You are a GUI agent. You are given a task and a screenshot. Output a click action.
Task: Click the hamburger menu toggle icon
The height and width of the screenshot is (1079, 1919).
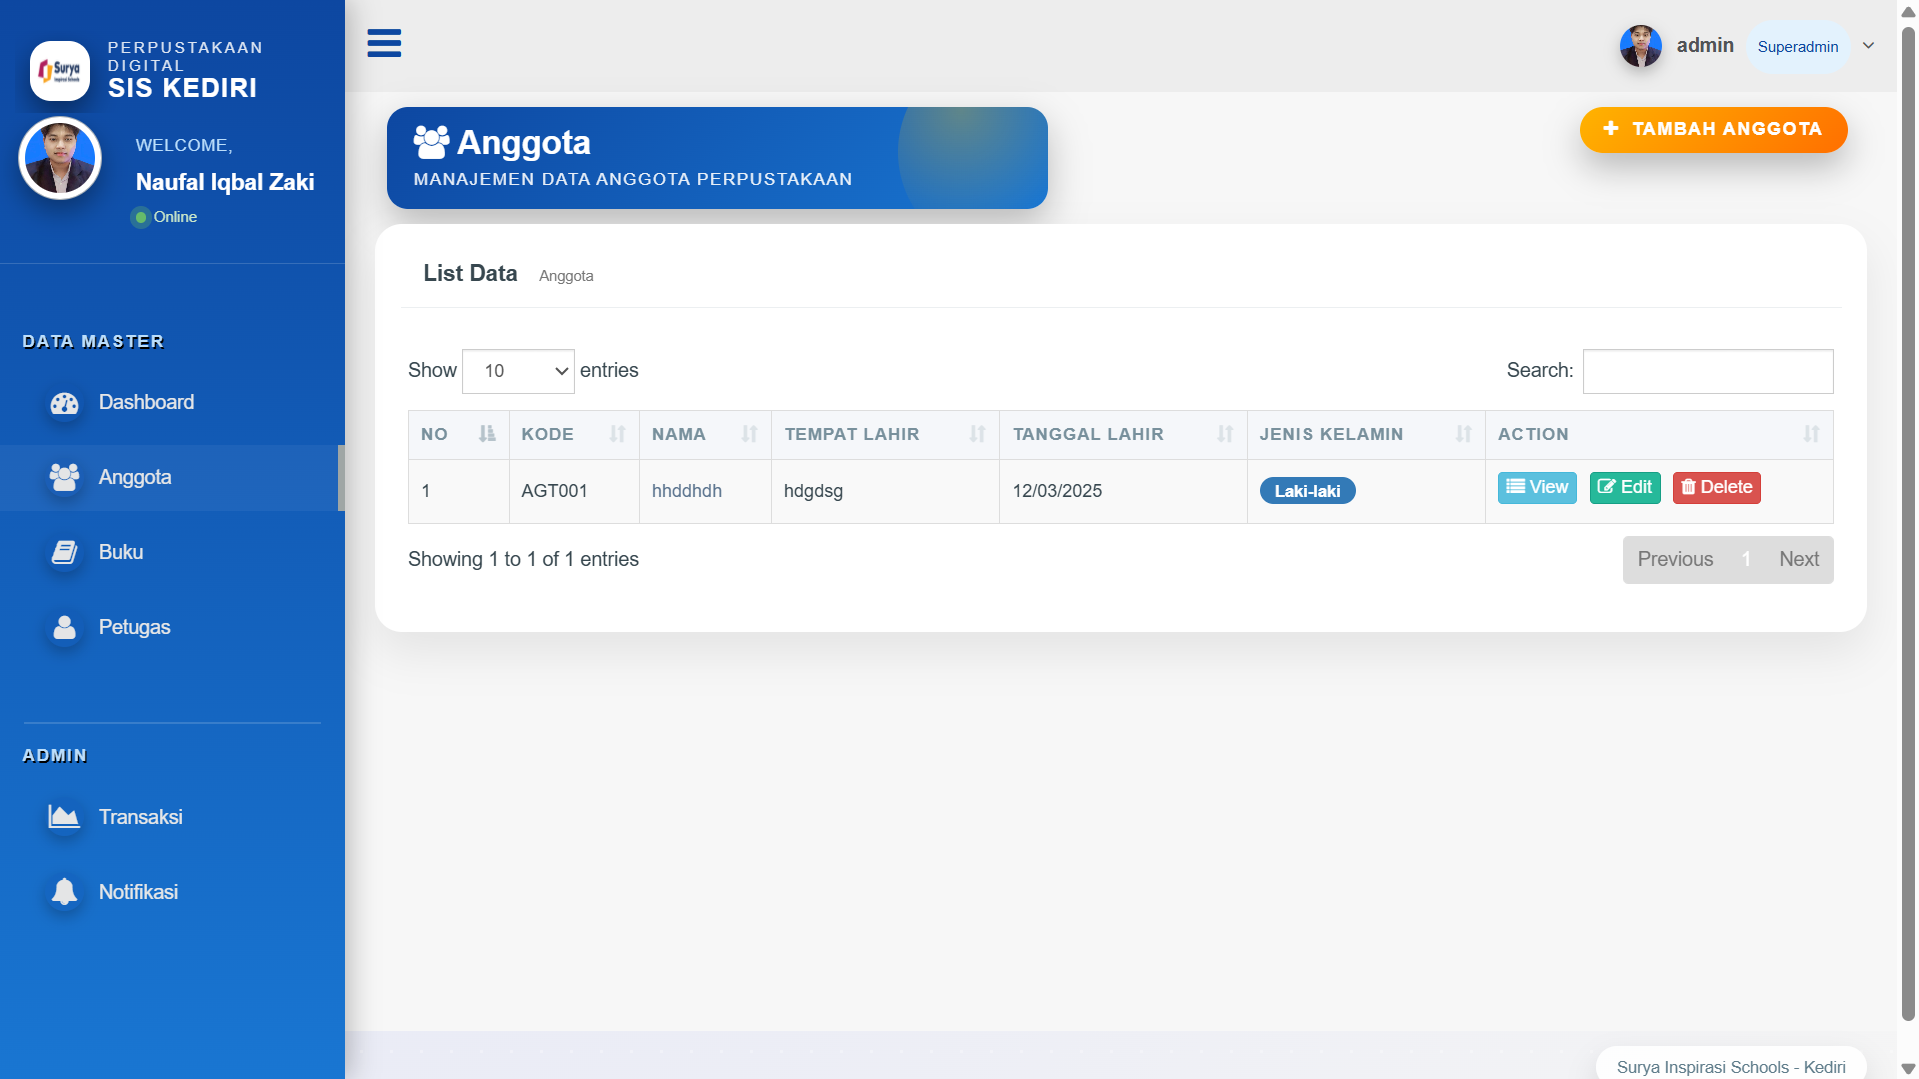tap(384, 44)
